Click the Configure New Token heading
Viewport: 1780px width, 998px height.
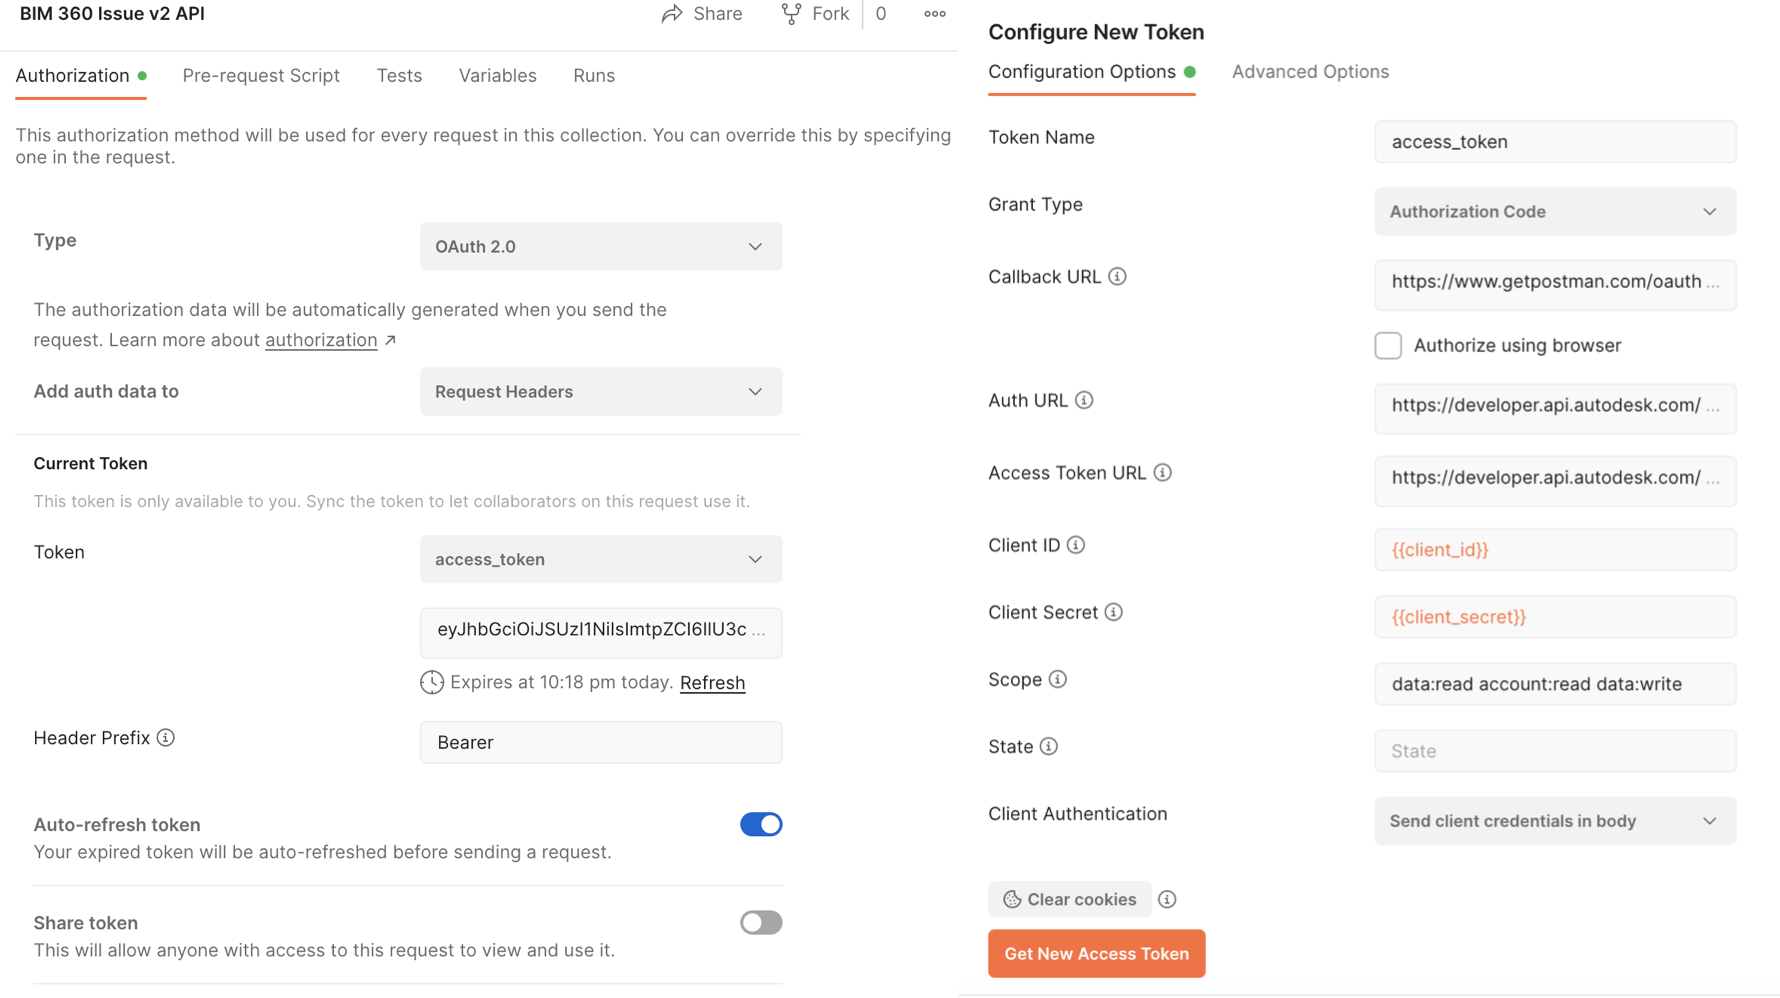pyautogui.click(x=1096, y=32)
